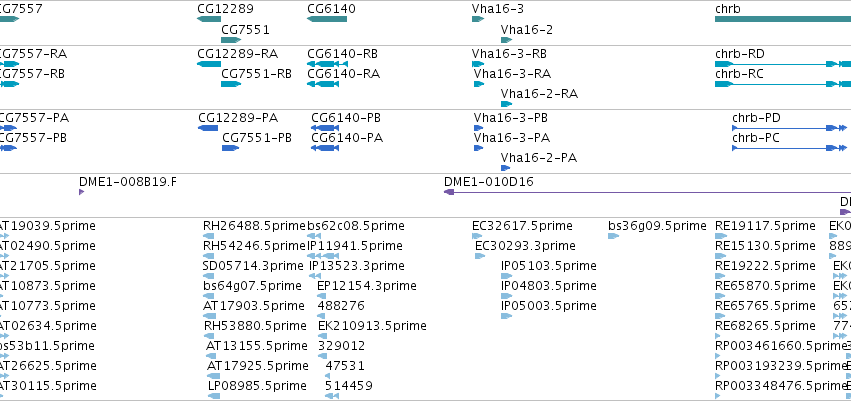Select the LP08985.5prime EST glyph
851x401 pixels.
(214, 396)
